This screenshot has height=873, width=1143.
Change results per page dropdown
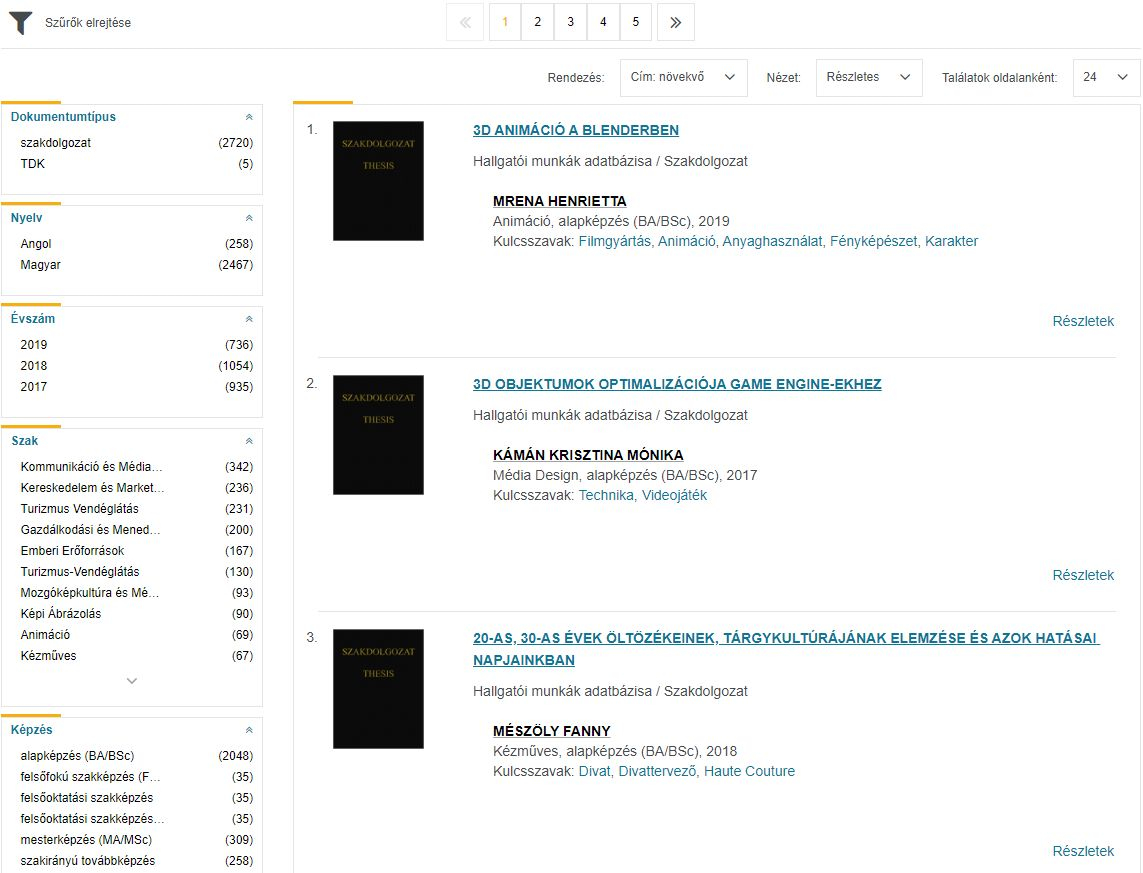point(1105,77)
